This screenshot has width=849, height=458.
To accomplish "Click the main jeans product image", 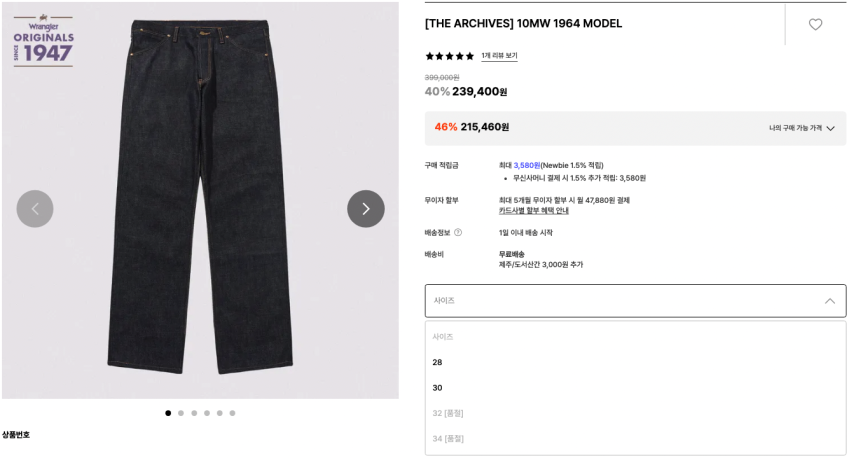I will click(x=200, y=198).
